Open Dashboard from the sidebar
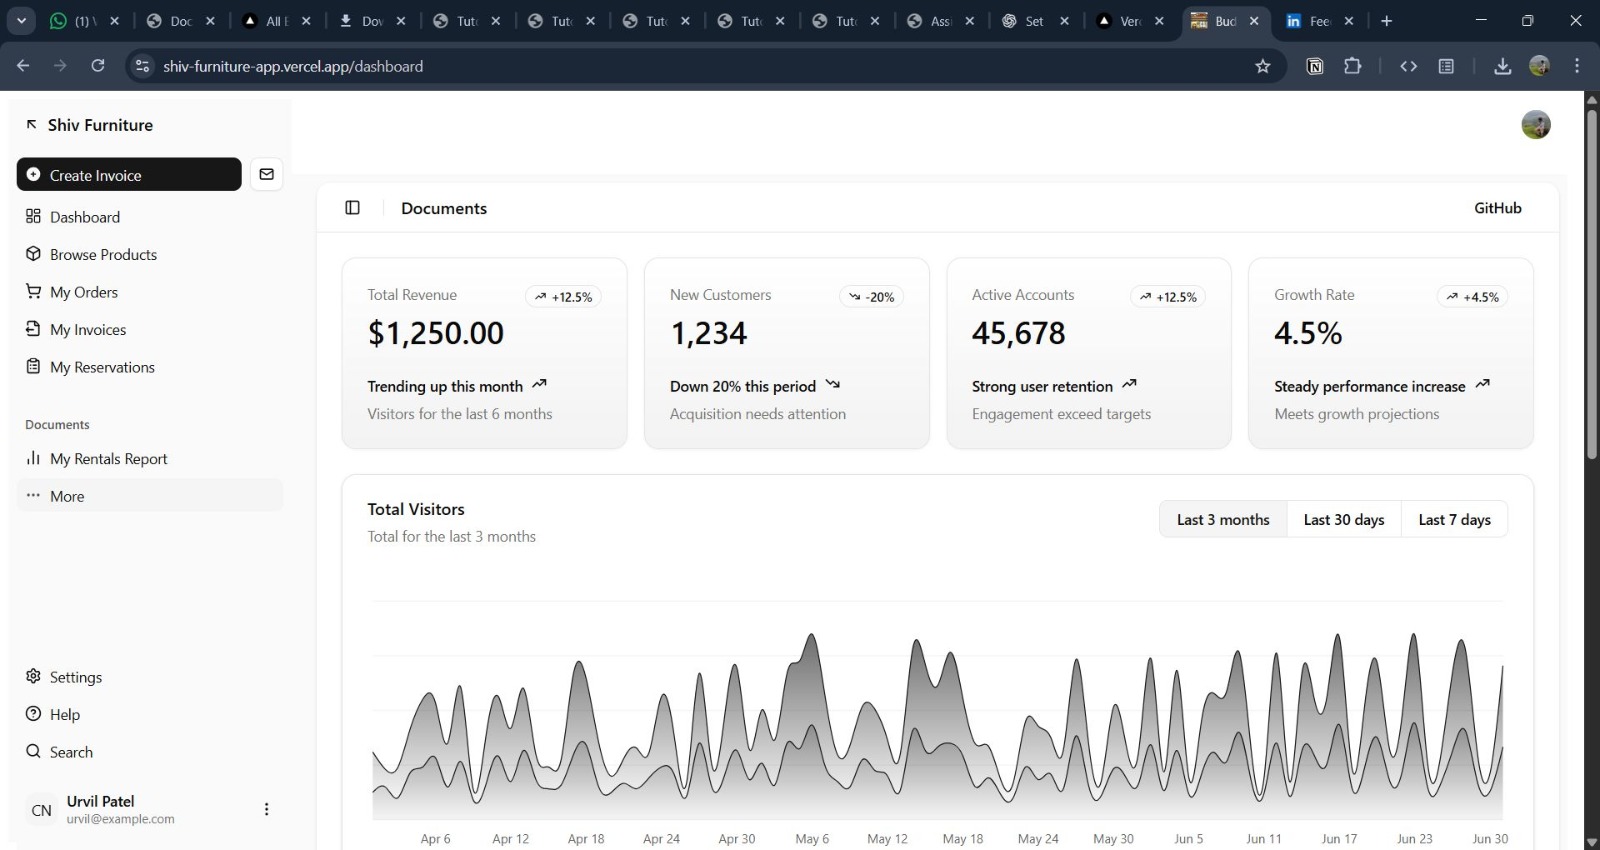Image resolution: width=1600 pixels, height=850 pixels. [x=85, y=217]
